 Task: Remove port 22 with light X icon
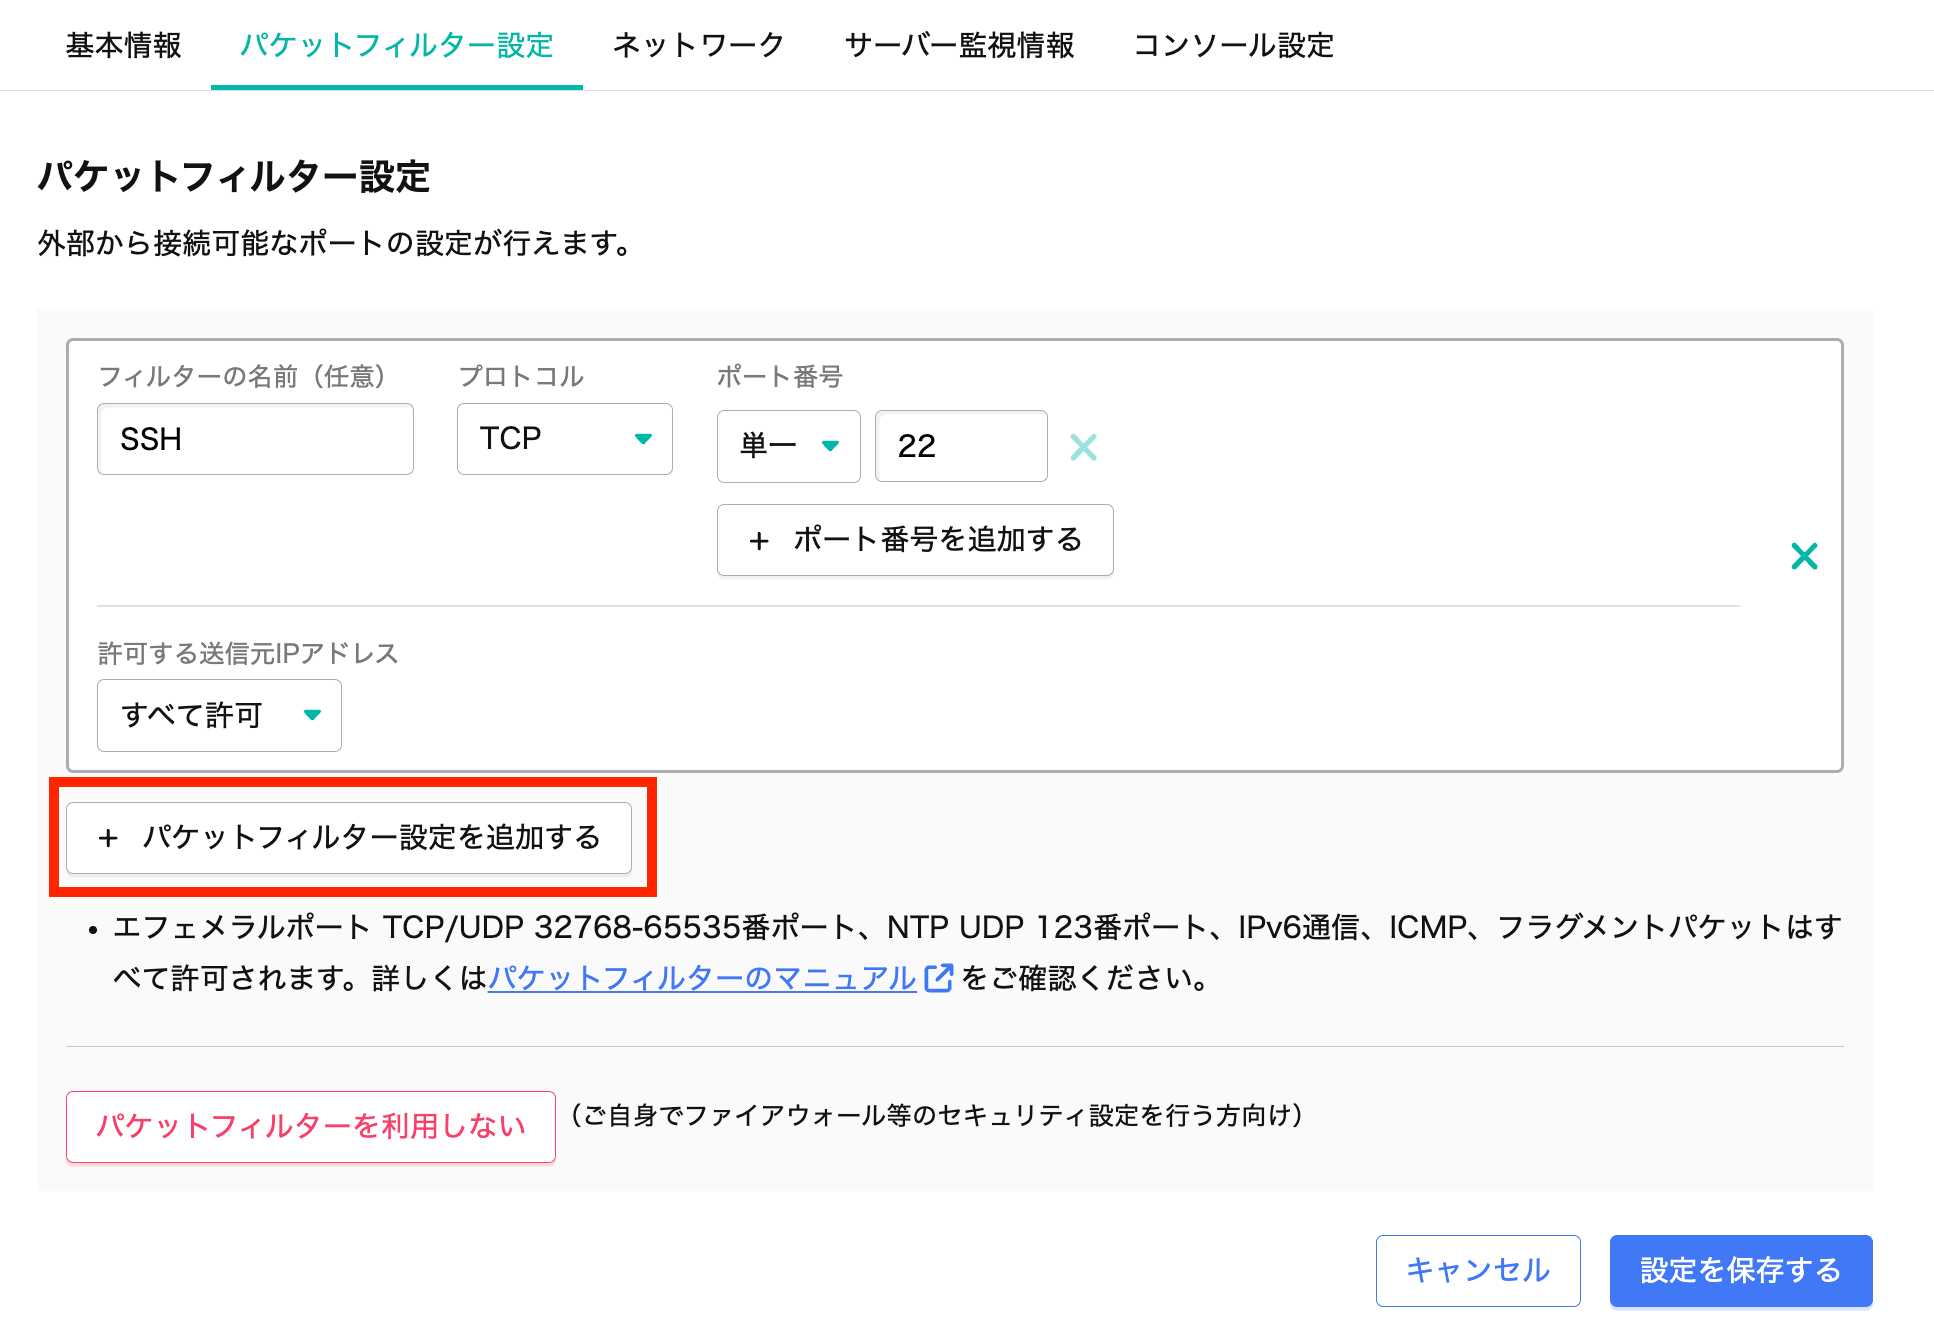[x=1083, y=446]
